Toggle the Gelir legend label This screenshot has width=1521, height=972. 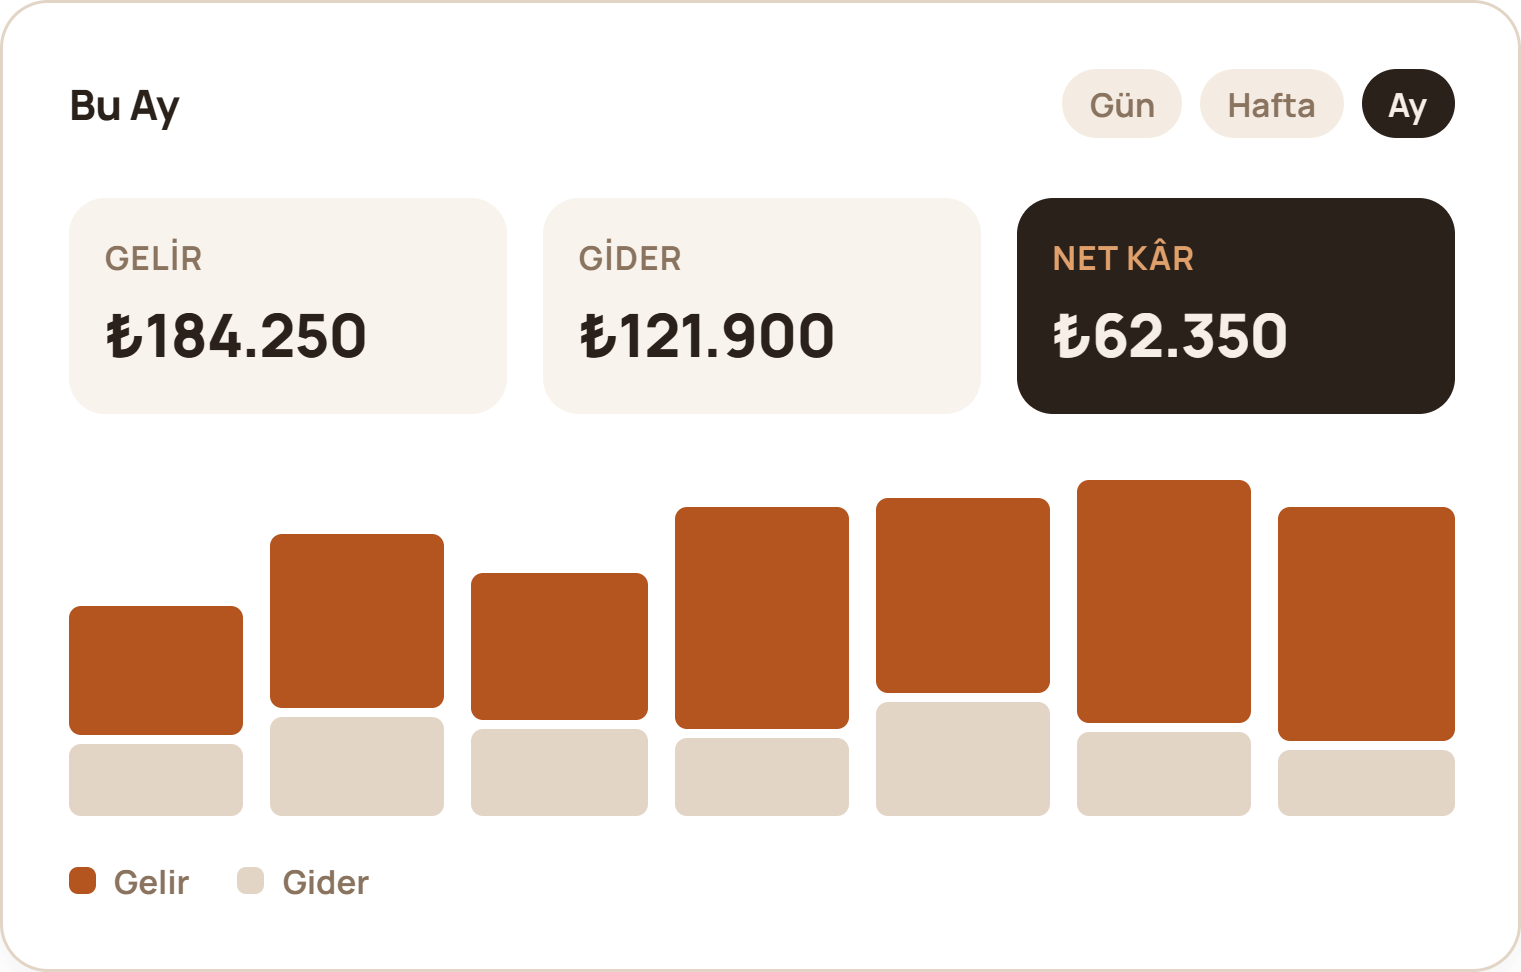151,882
